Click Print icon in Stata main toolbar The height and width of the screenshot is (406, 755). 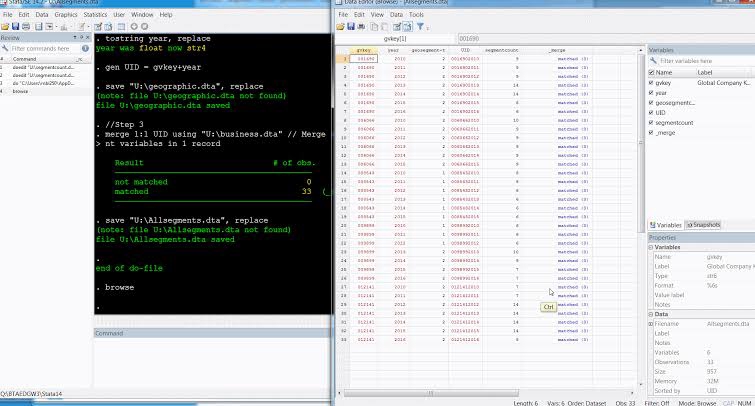tap(26, 26)
